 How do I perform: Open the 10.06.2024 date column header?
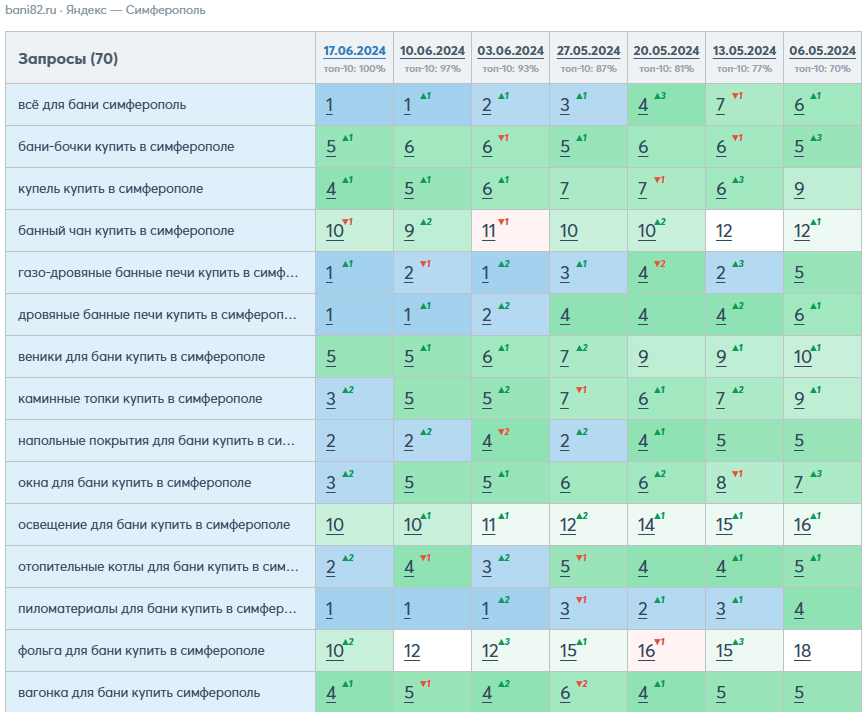pos(432,51)
